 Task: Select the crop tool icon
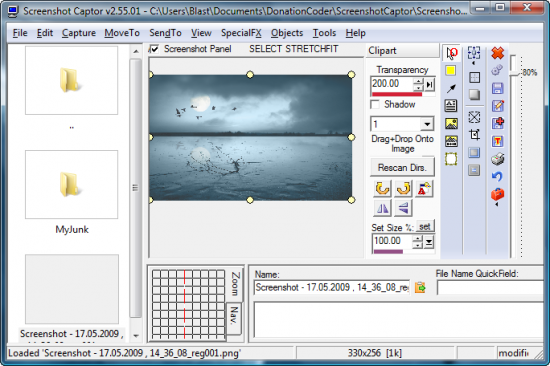[474, 134]
